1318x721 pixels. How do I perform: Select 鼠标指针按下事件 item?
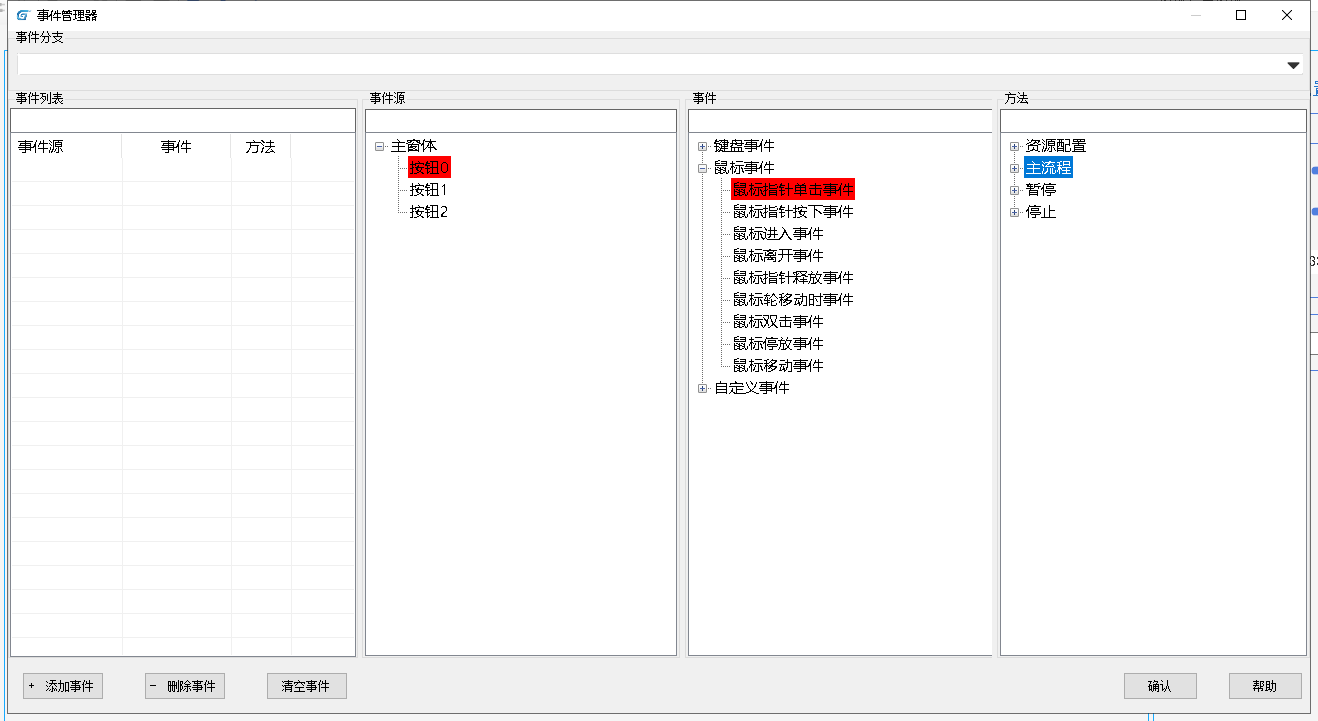793,212
